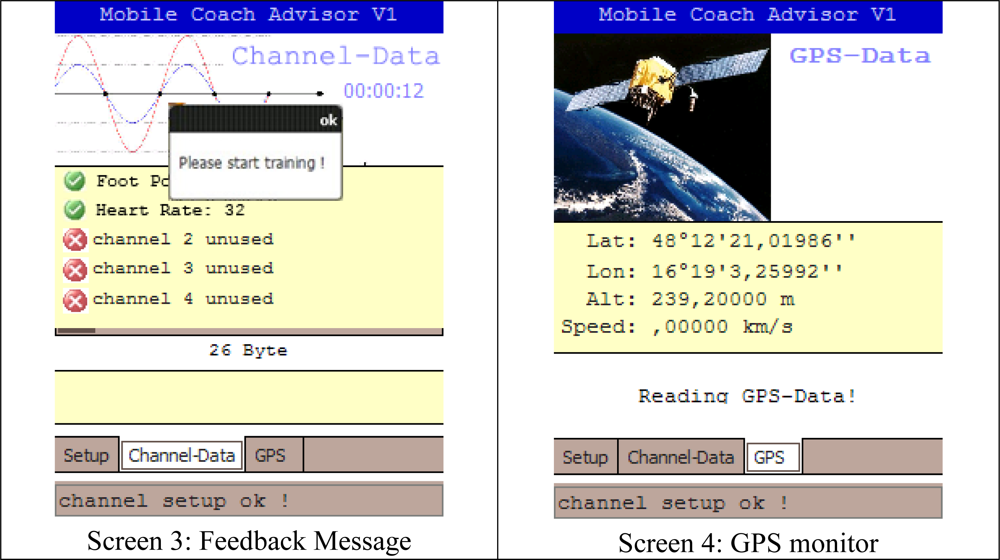
Task: Switch to the GPS tab in Screen 3
Action: click(270, 456)
